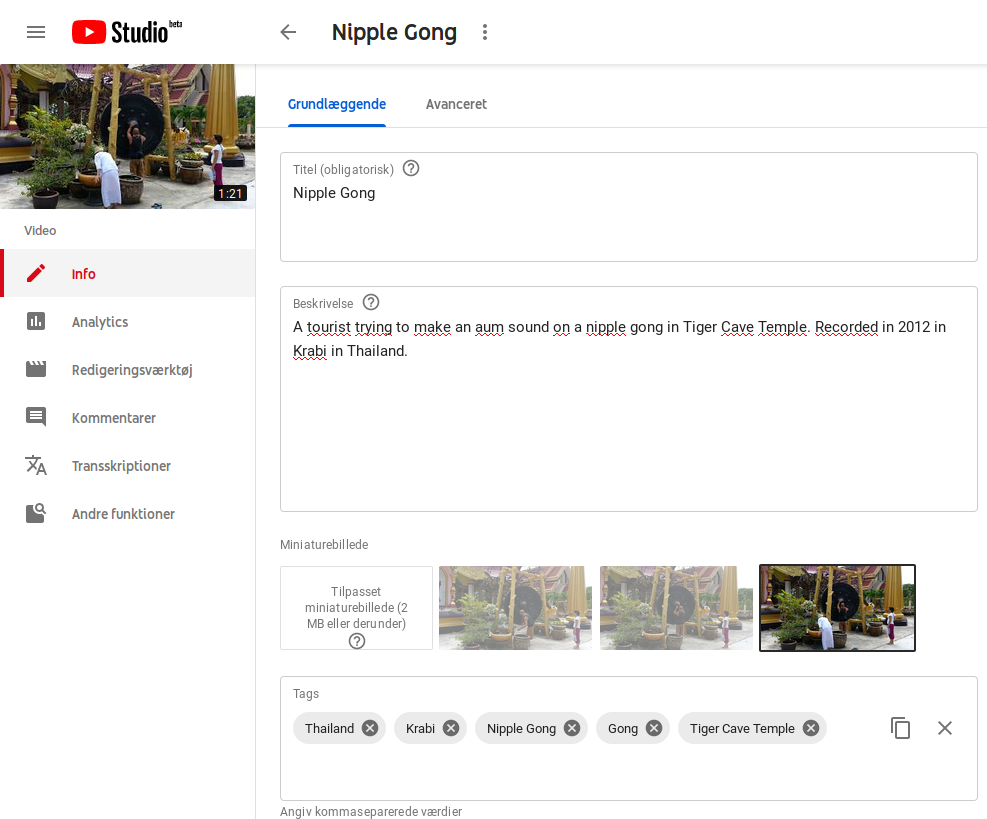Click the Angiv kommaseparerede værdier hint text
The image size is (987, 819).
coord(371,811)
